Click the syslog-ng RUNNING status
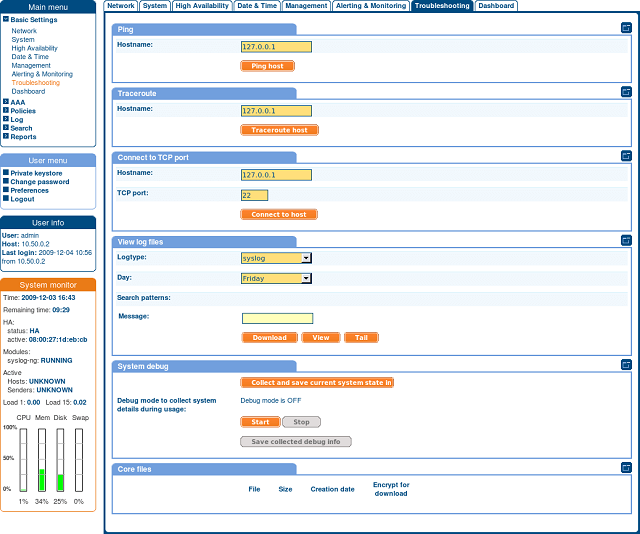Image resolution: width=640 pixels, height=534 pixels. click(56, 360)
